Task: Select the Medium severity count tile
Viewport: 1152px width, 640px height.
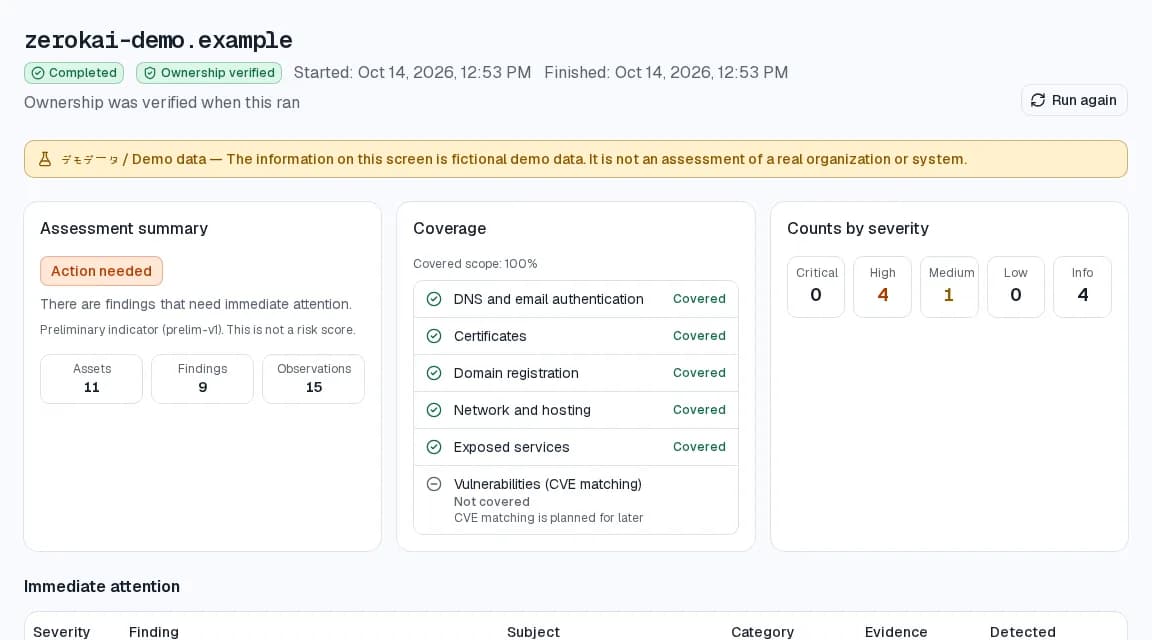Action: 949,287
